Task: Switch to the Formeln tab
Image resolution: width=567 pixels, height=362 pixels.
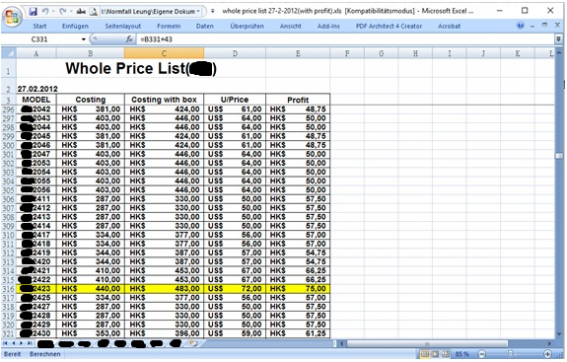Action: pos(169,26)
